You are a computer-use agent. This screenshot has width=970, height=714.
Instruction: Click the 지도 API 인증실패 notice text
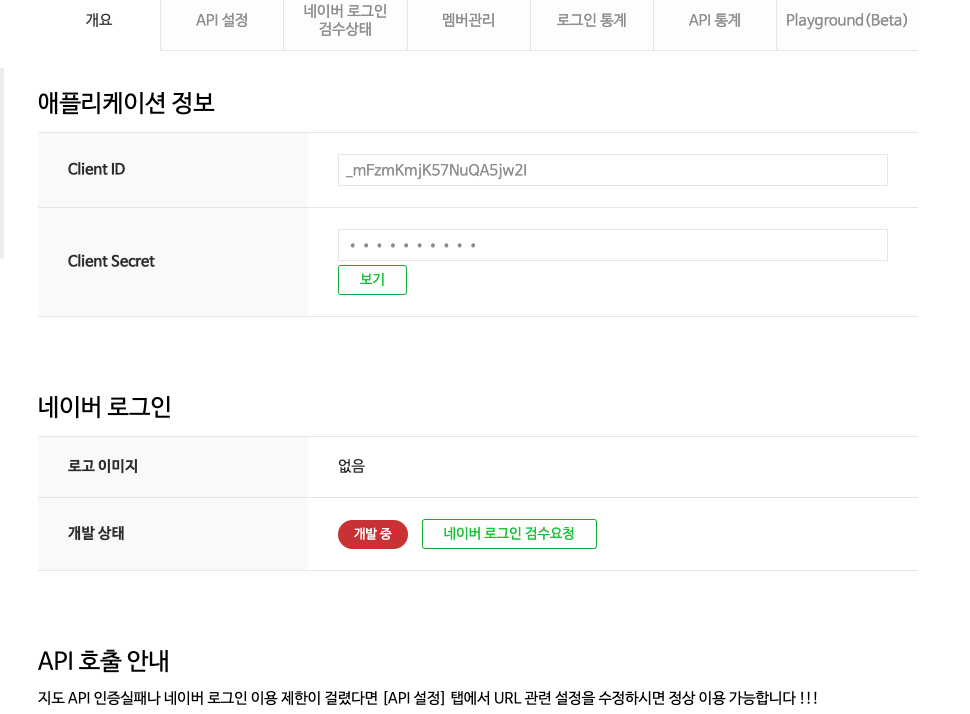click(x=427, y=698)
